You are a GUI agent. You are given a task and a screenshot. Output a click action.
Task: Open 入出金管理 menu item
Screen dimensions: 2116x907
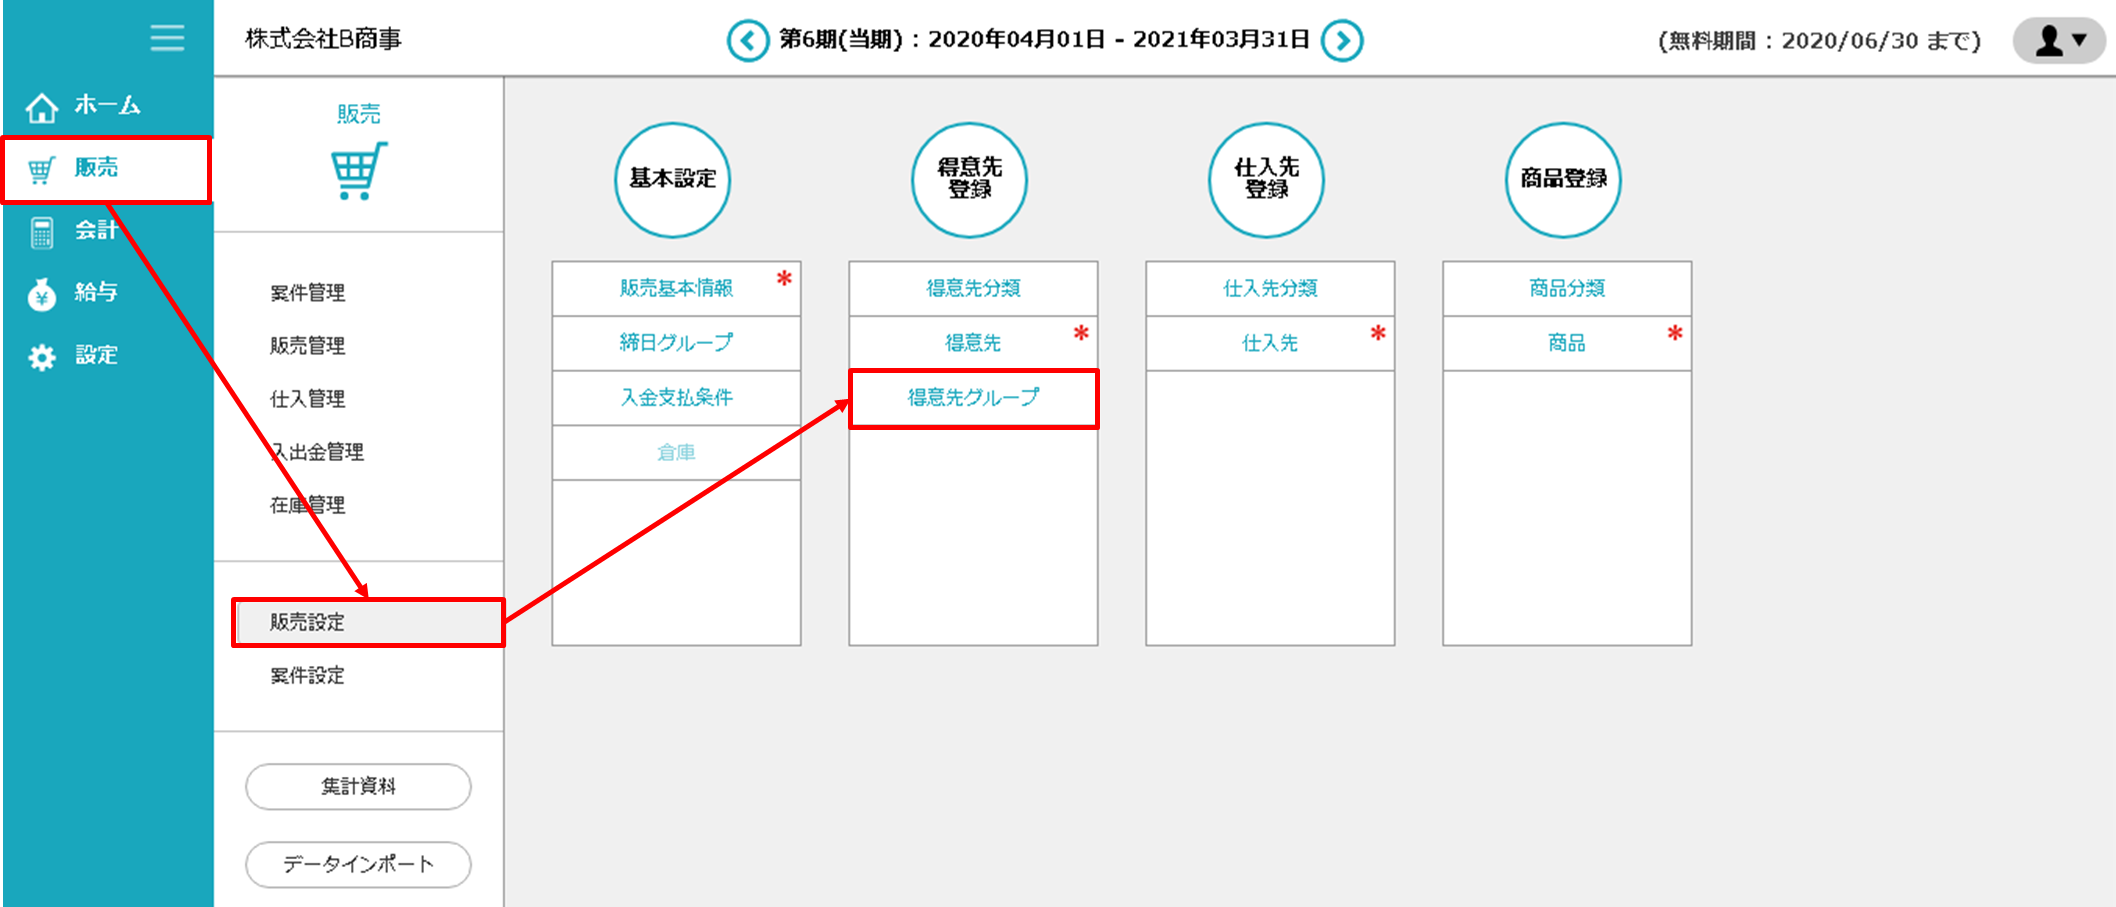(318, 452)
